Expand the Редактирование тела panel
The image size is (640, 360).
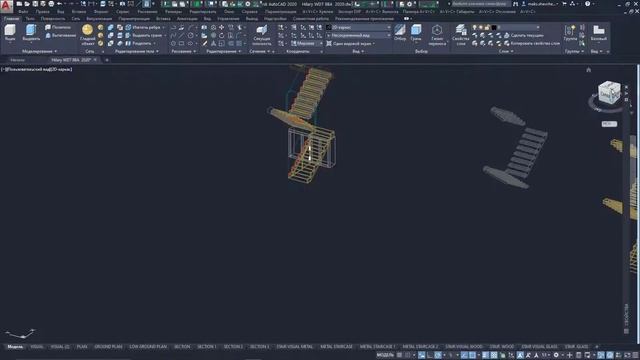pyautogui.click(x=137, y=51)
